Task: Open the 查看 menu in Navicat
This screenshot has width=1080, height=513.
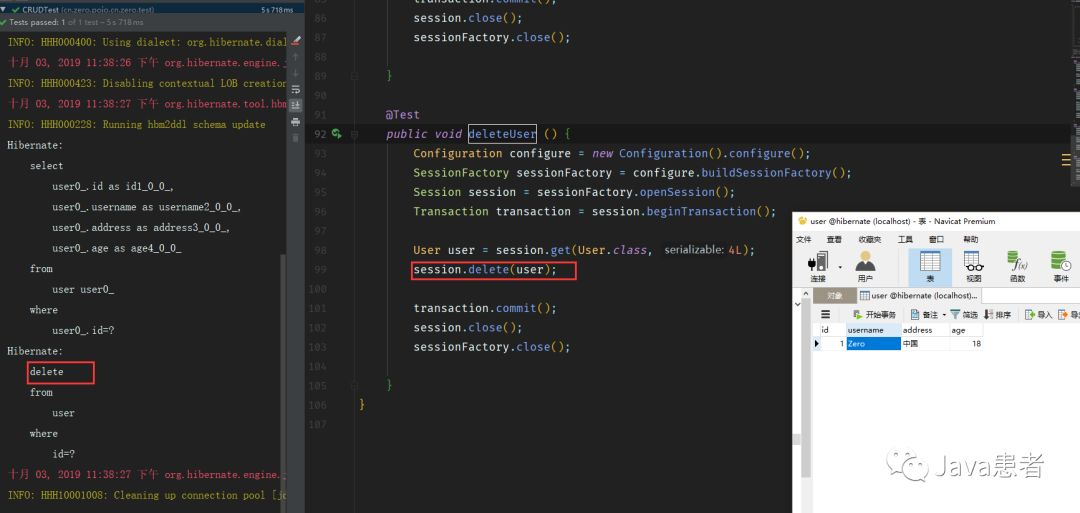Action: pyautogui.click(x=834, y=240)
